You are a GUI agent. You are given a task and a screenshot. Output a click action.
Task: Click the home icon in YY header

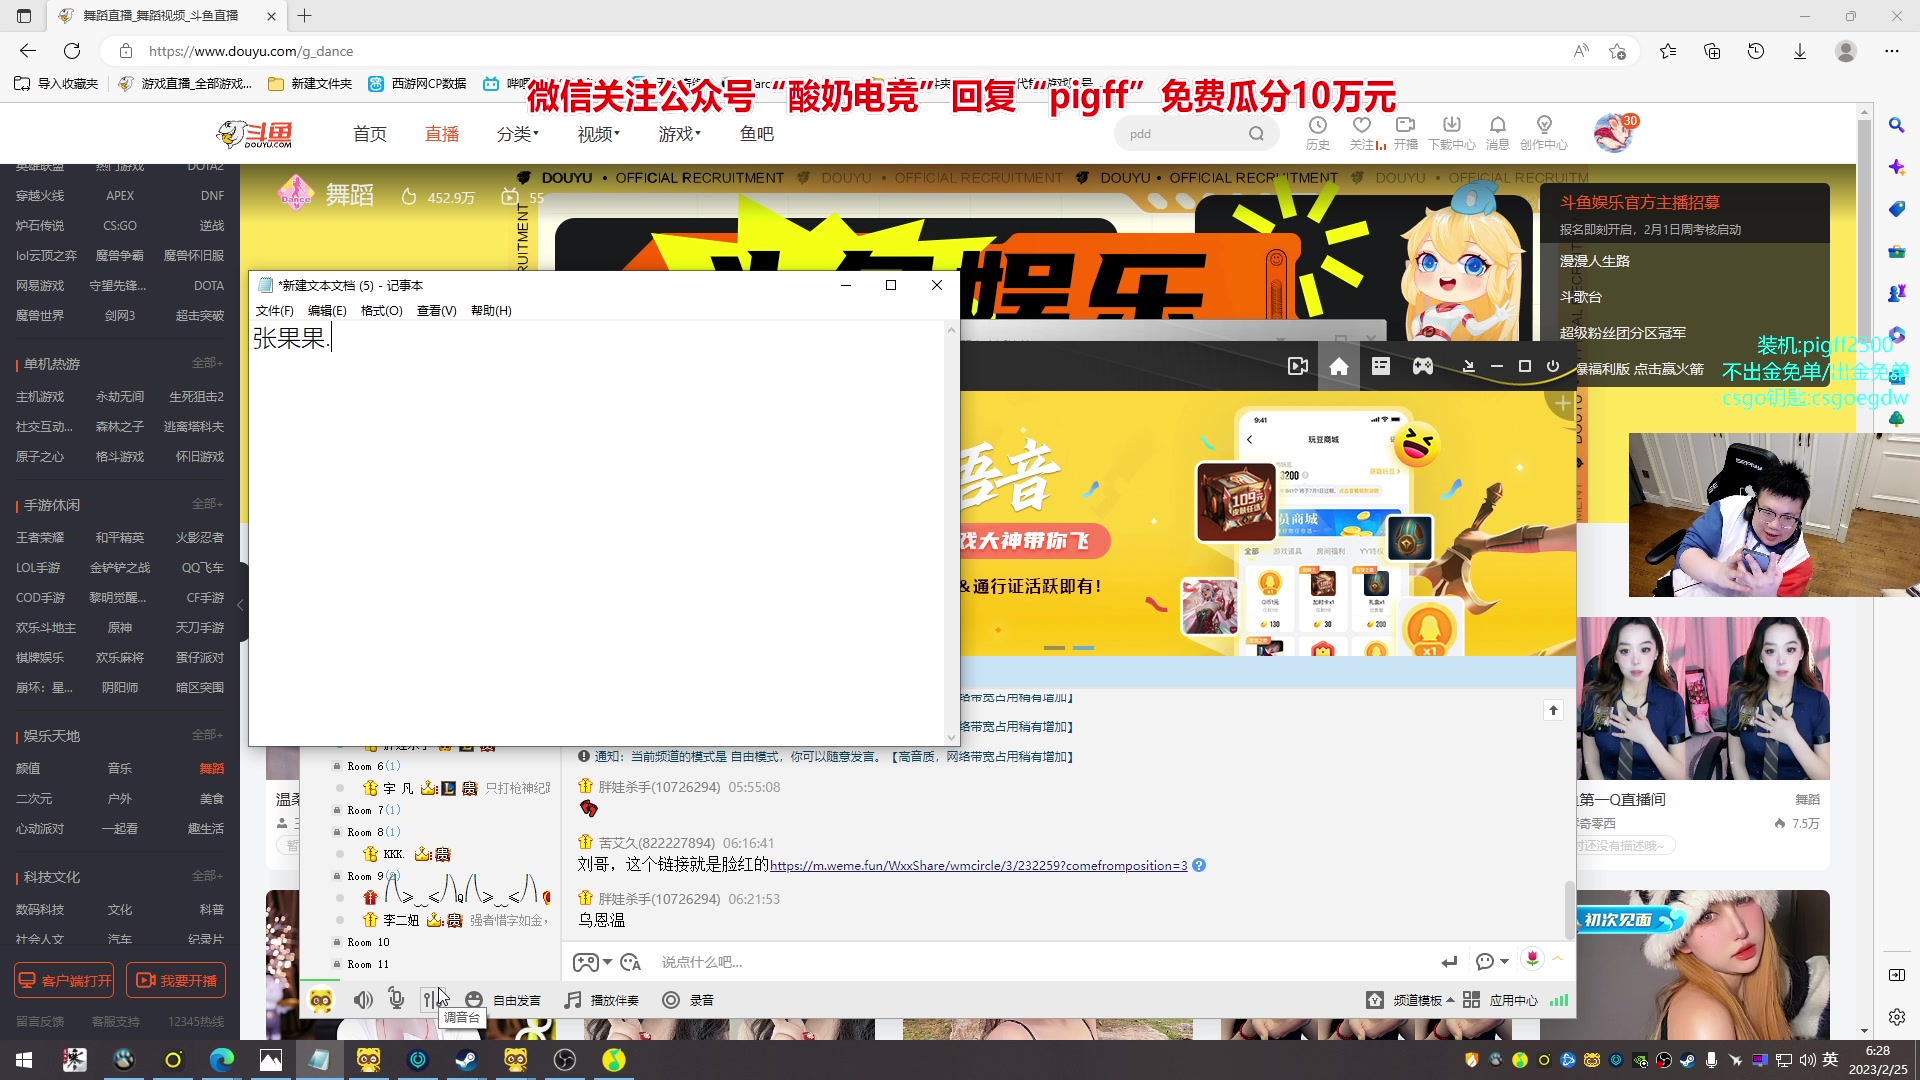(1339, 367)
